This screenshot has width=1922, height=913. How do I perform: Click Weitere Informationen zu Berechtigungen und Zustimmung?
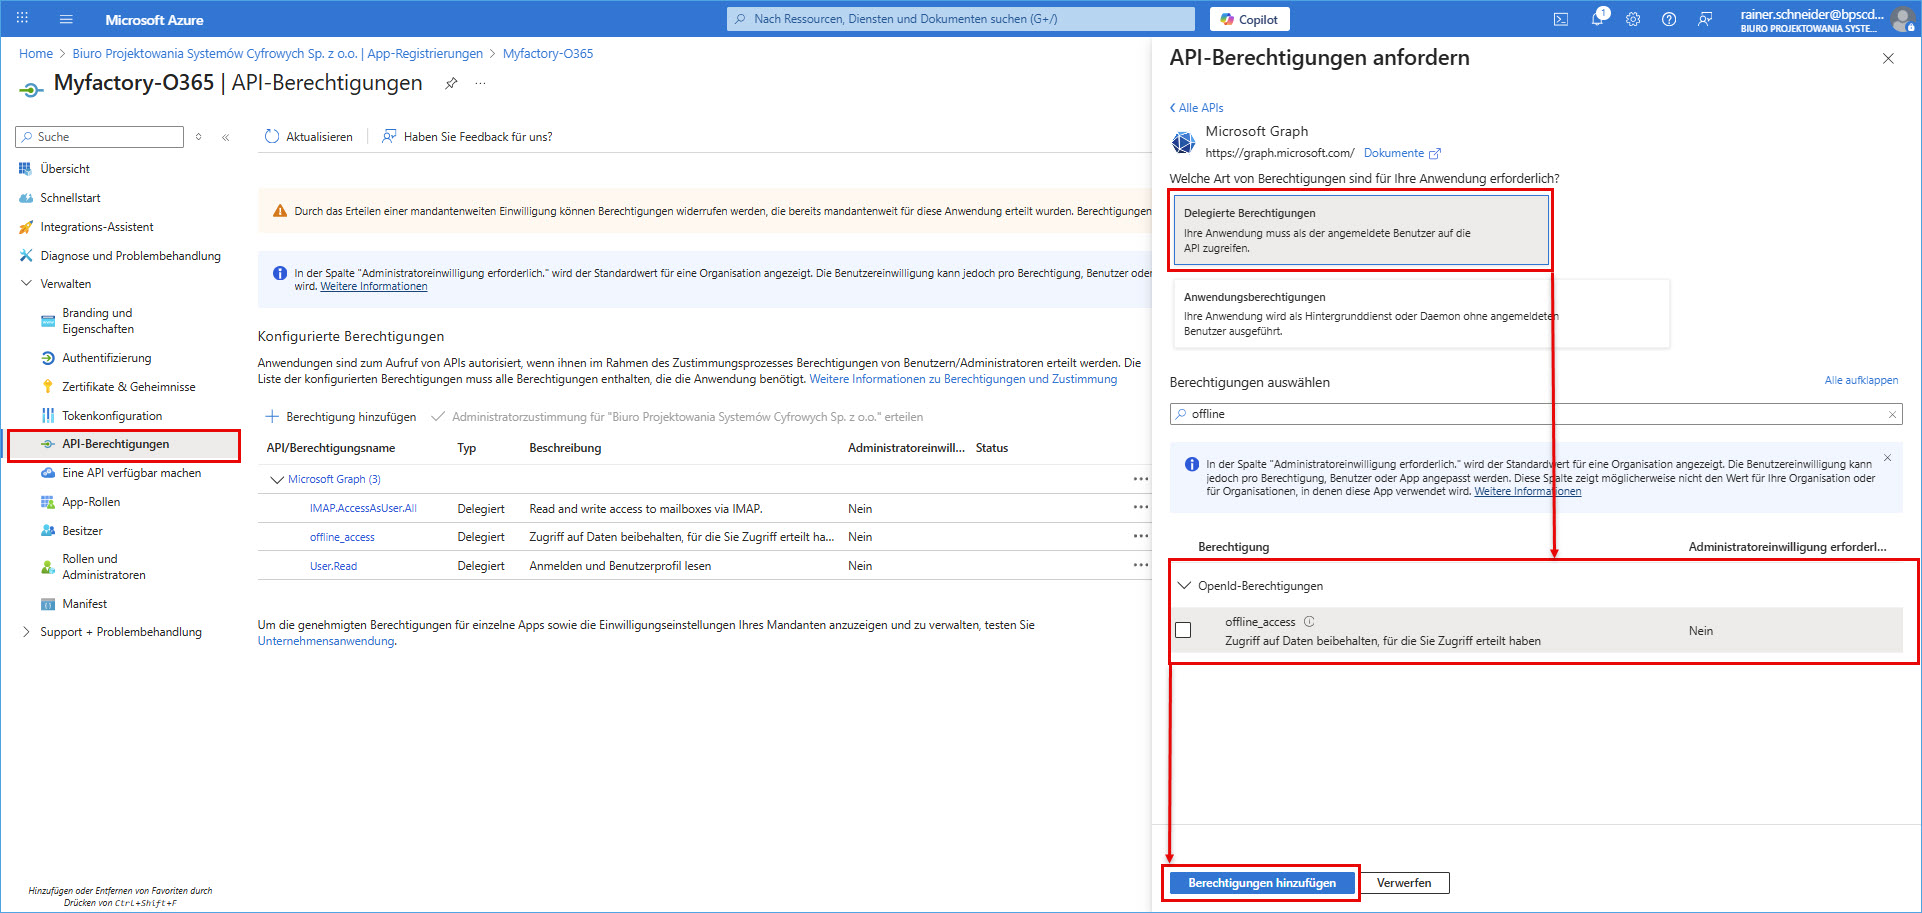963,379
